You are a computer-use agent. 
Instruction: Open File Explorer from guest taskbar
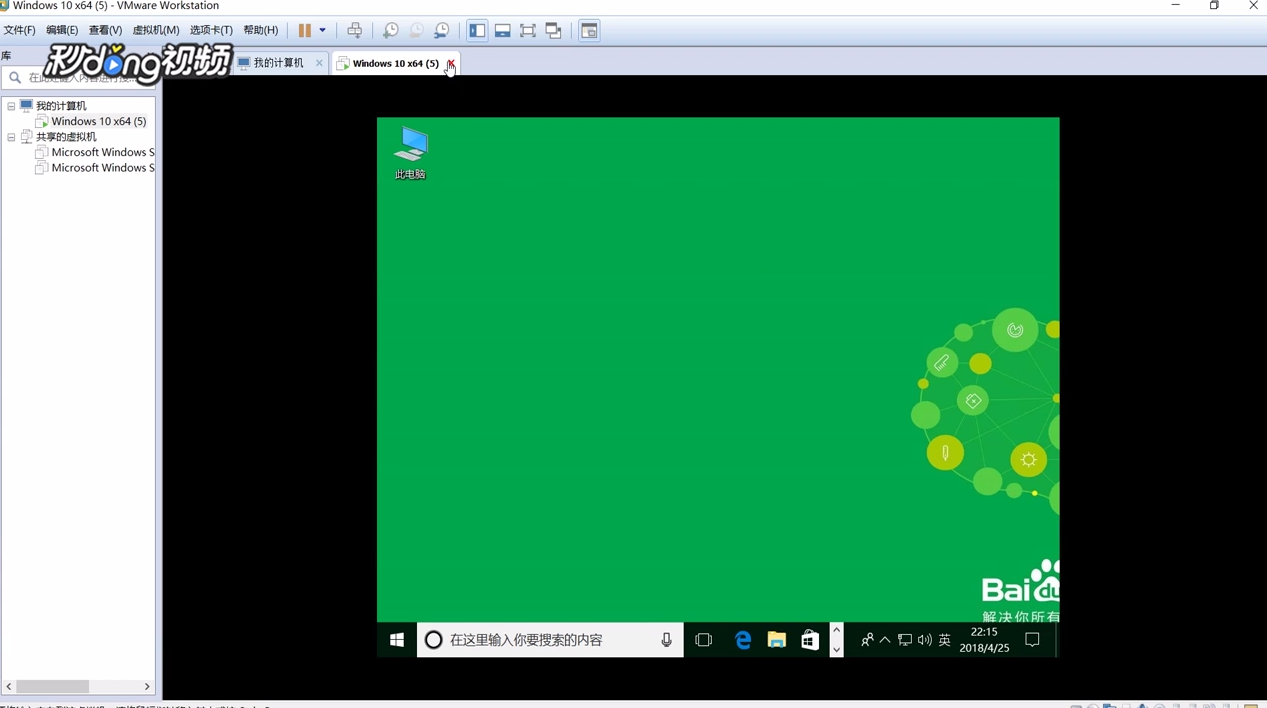777,640
